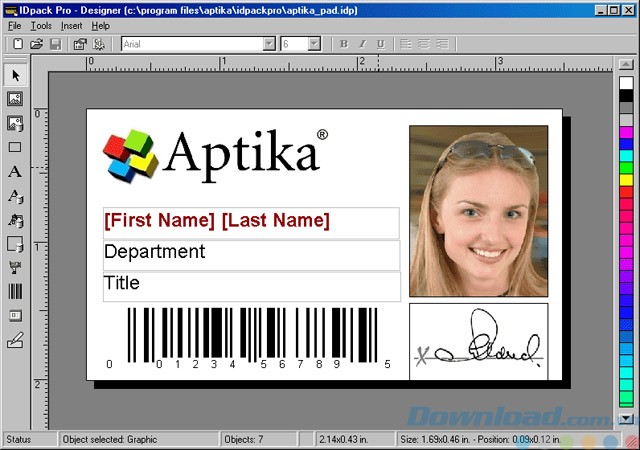Viewport: 640px width, 450px height.
Task: Toggle Underline formatting button
Action: click(381, 44)
